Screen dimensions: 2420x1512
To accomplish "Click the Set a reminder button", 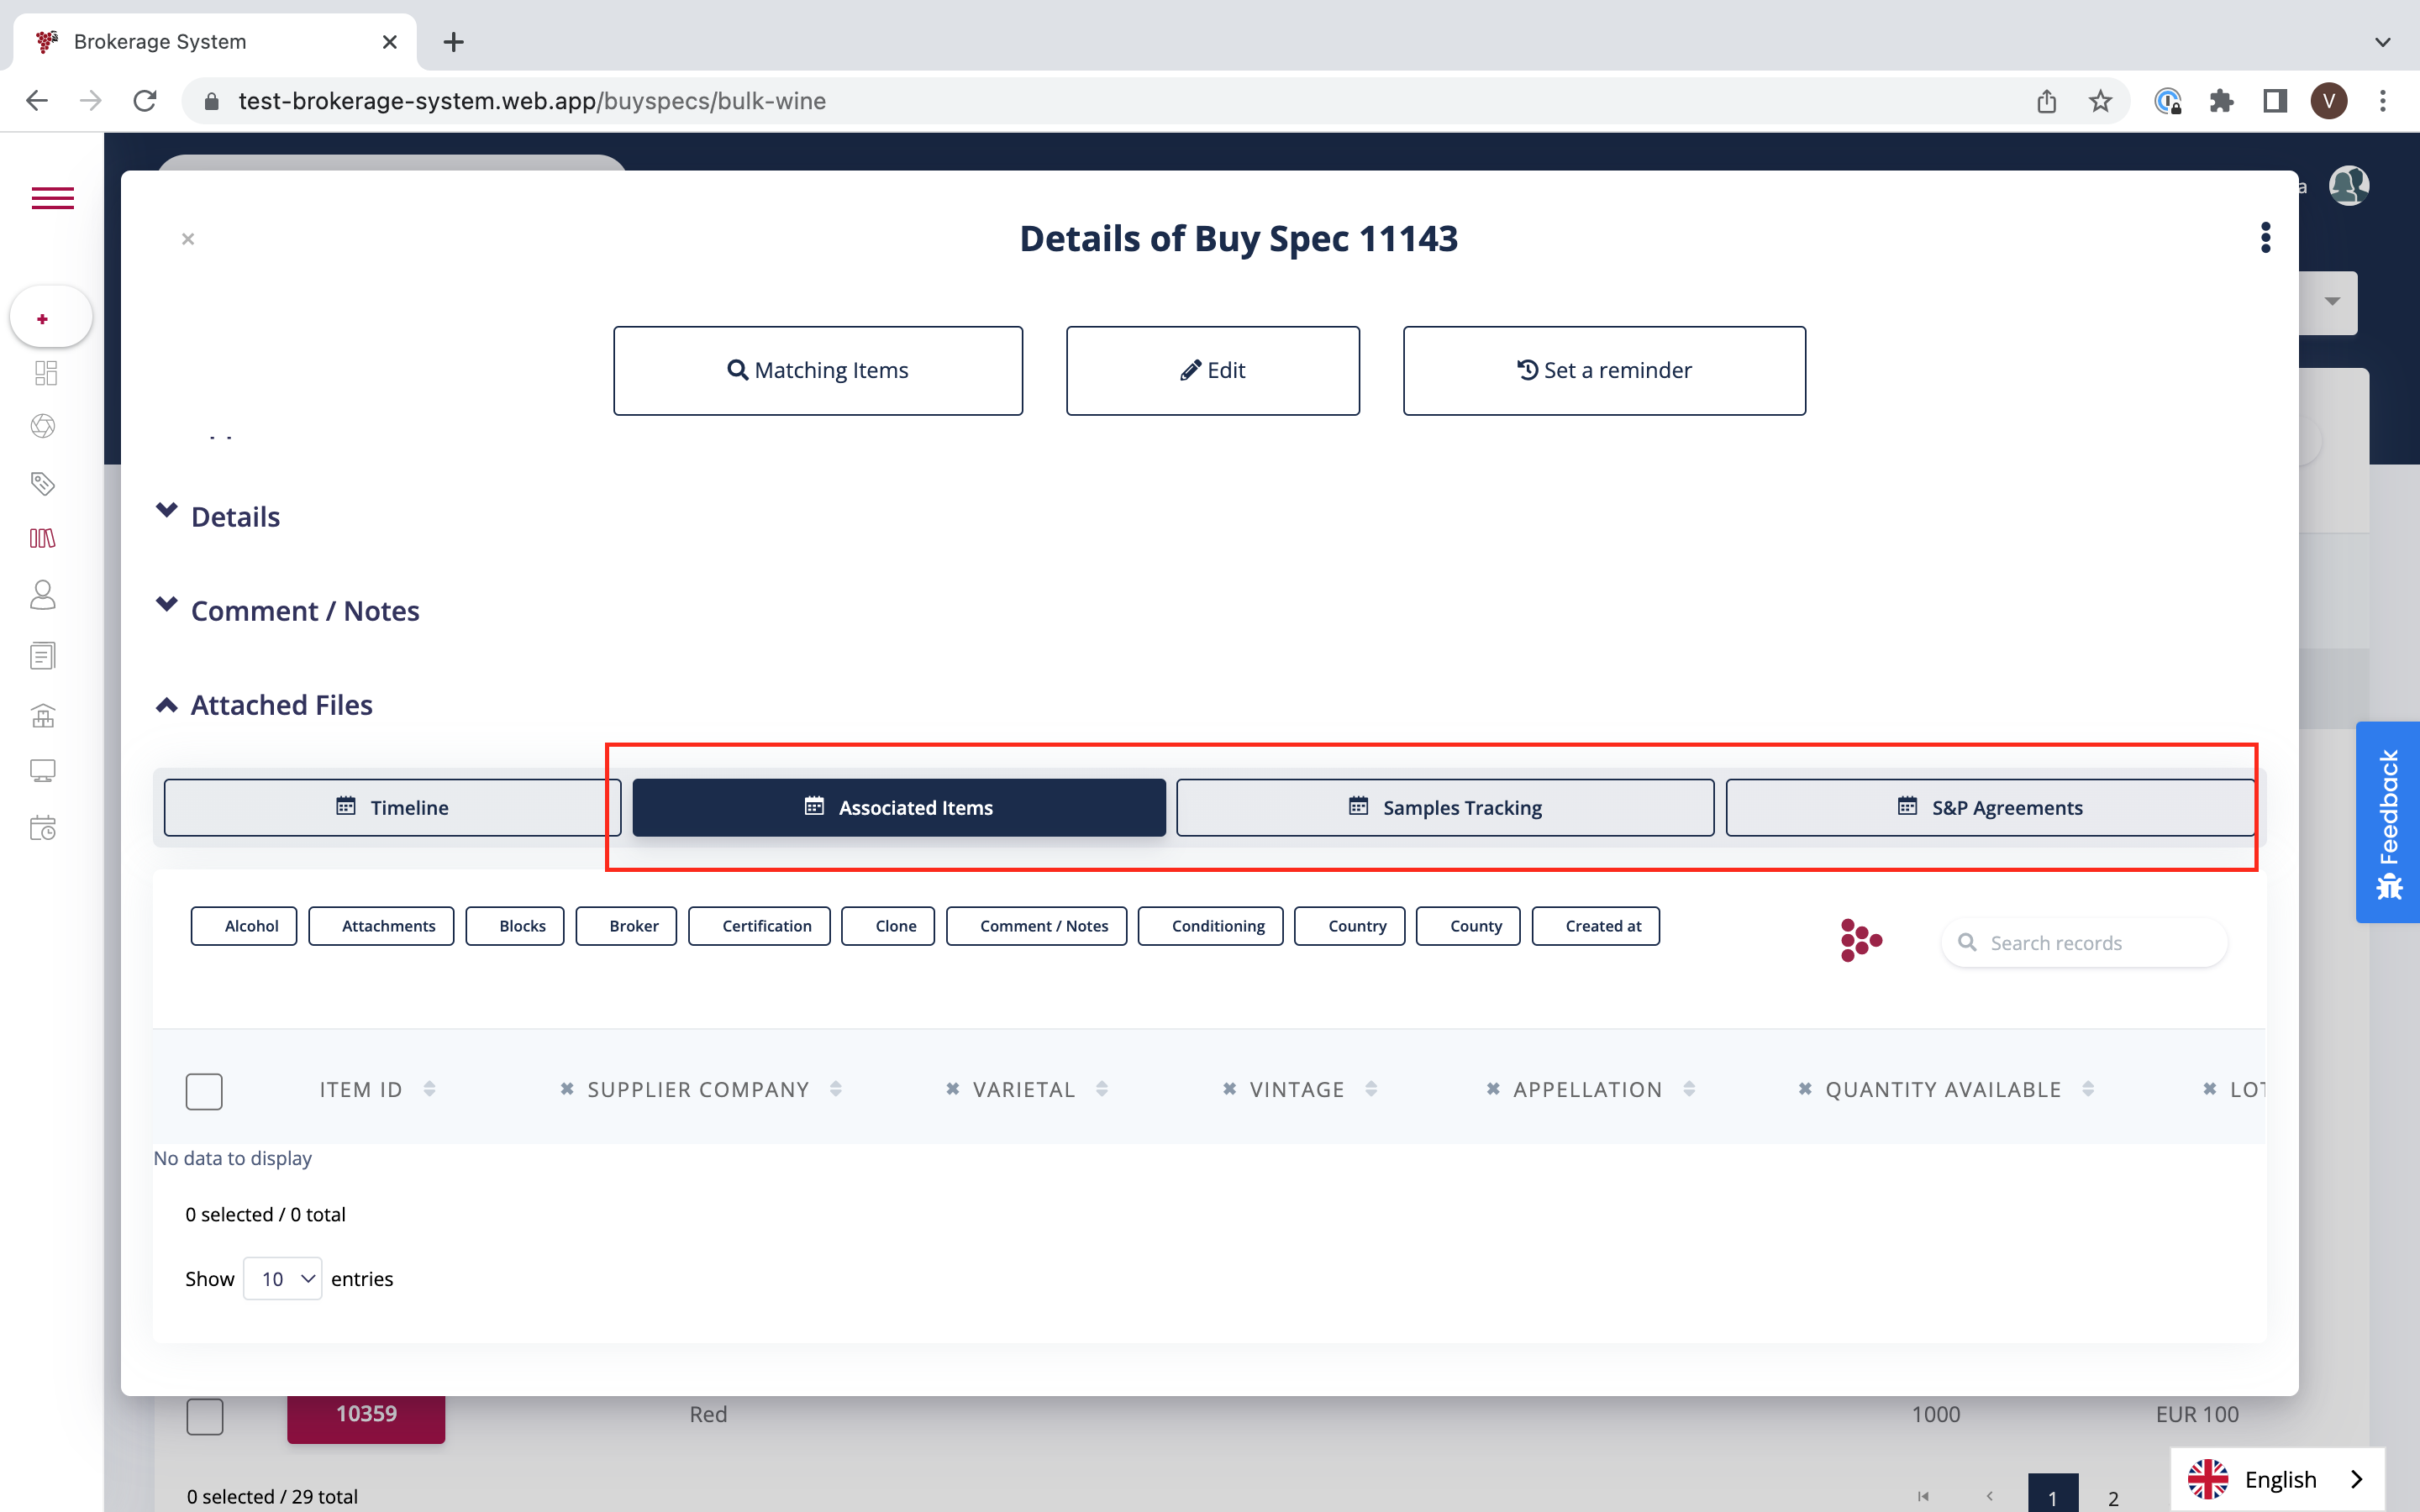I will 1603,371.
